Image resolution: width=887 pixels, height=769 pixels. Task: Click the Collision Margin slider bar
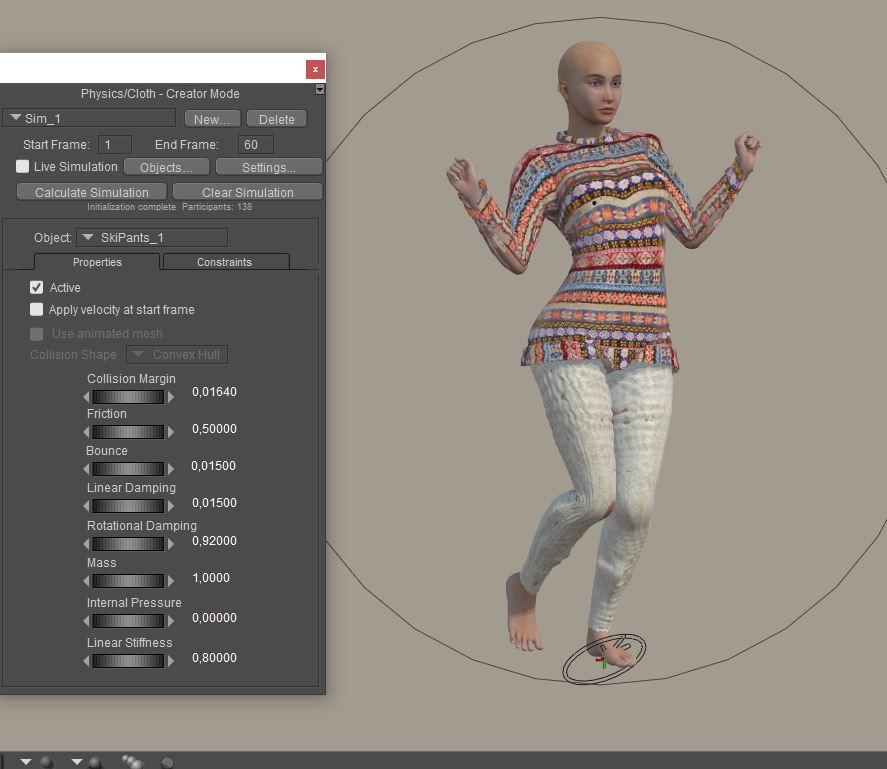[128, 397]
